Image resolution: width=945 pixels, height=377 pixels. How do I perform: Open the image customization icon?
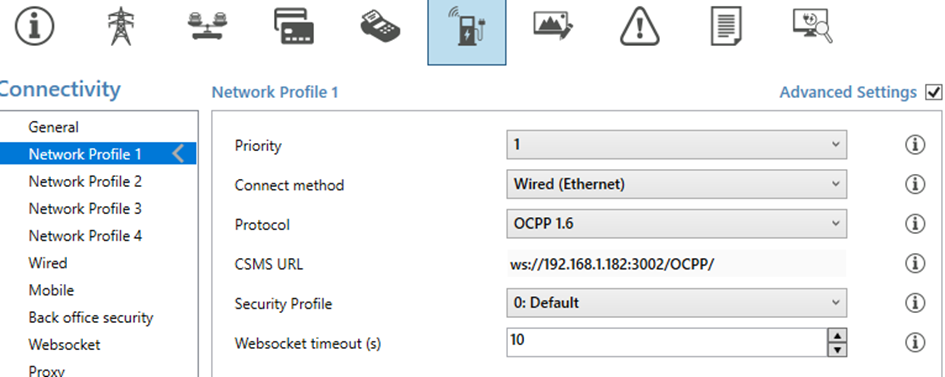(x=553, y=26)
